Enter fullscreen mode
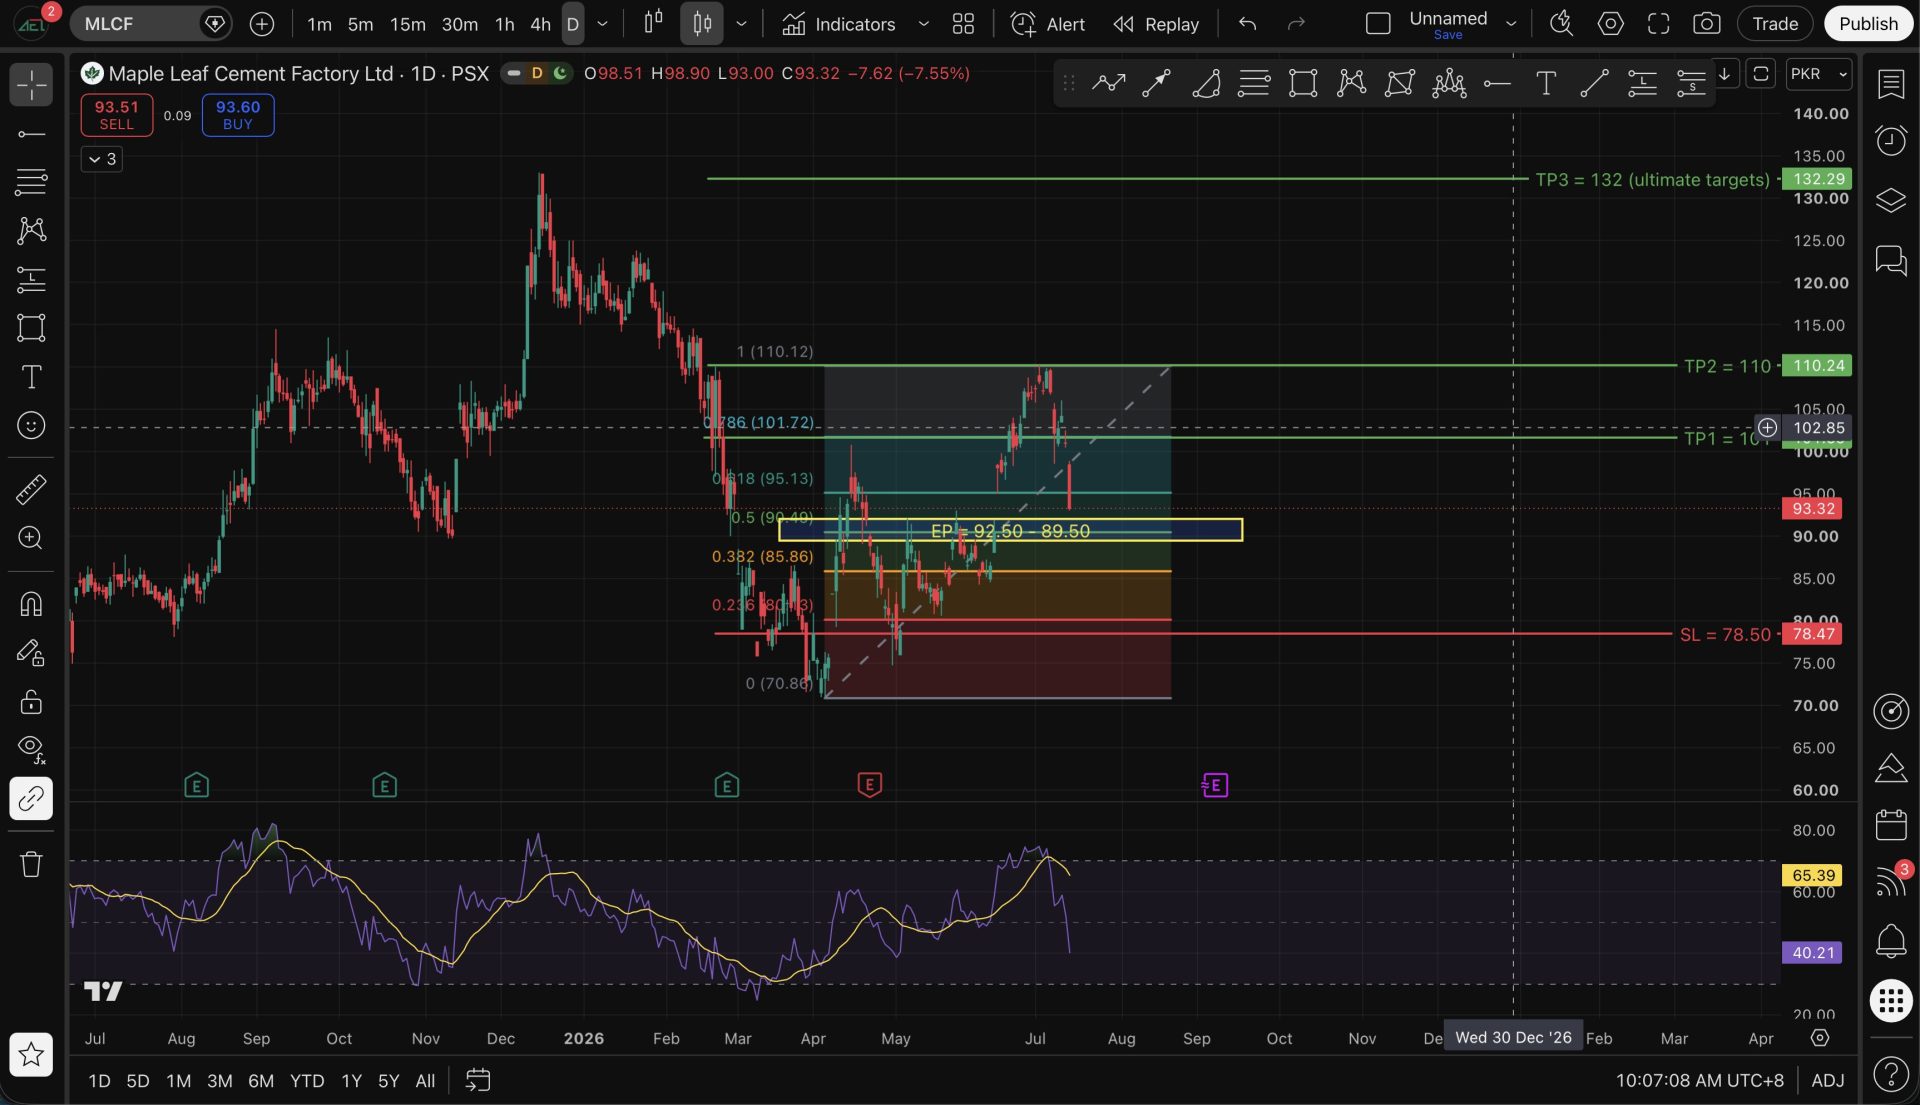The width and height of the screenshot is (1920, 1105). (x=1658, y=24)
